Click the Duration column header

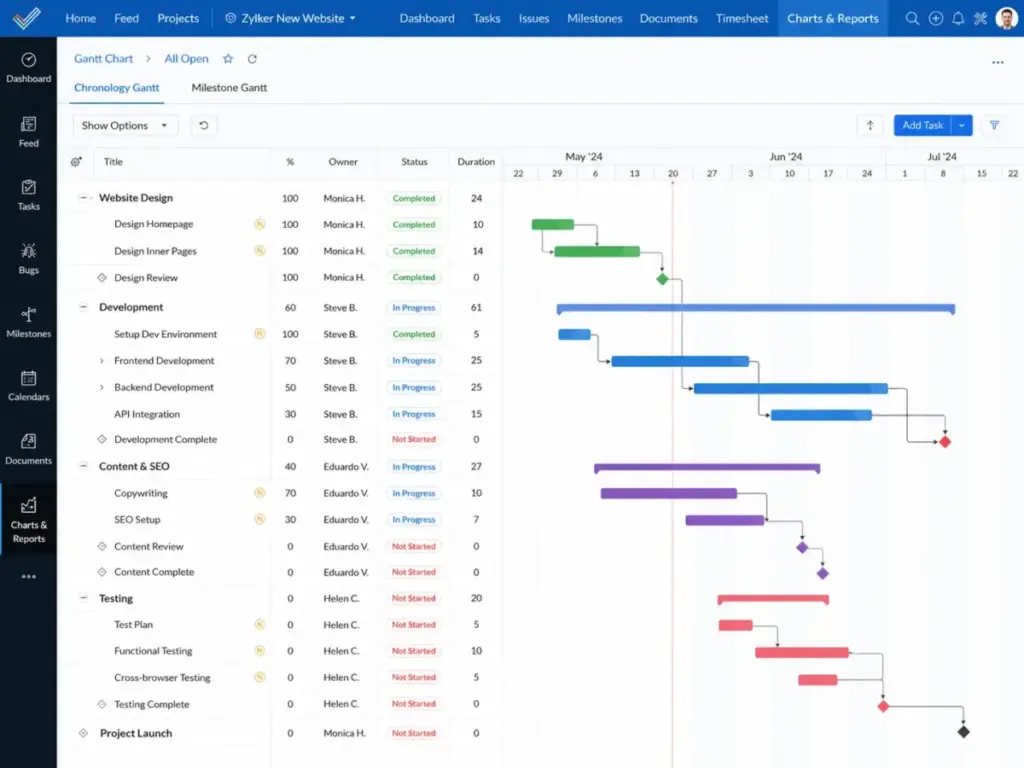click(x=475, y=162)
